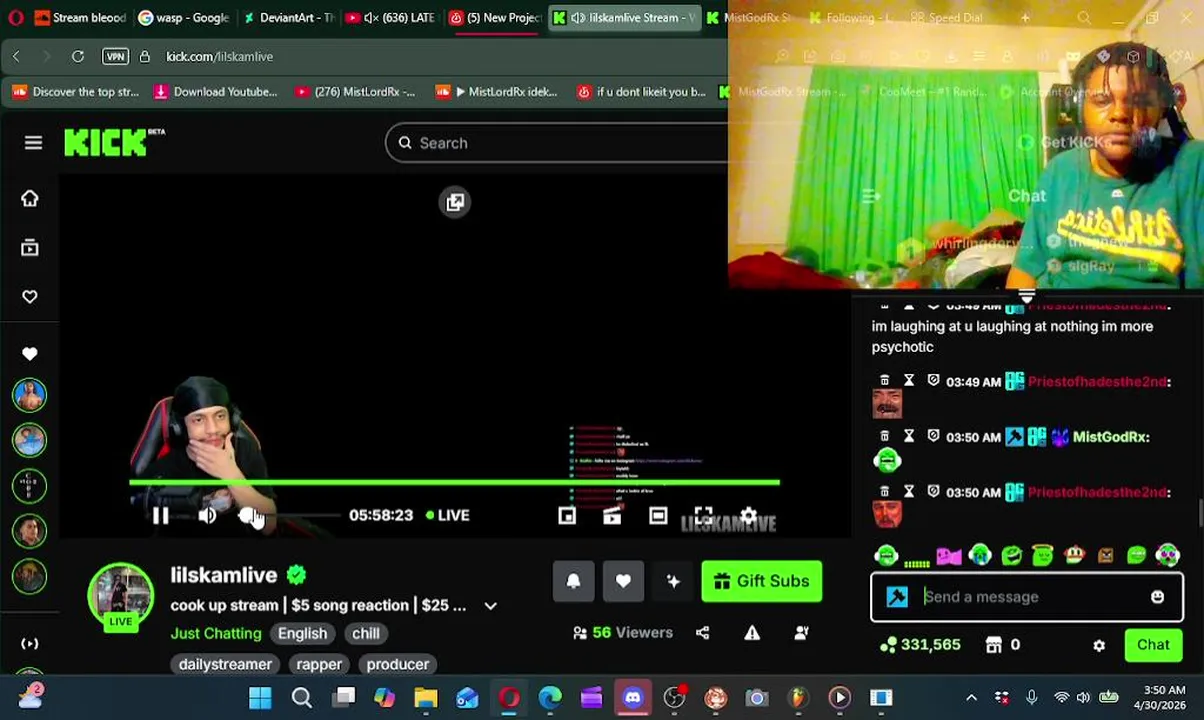The width and height of the screenshot is (1204, 720).
Task: Enable picture-in-picture on the video player
Action: tap(567, 515)
